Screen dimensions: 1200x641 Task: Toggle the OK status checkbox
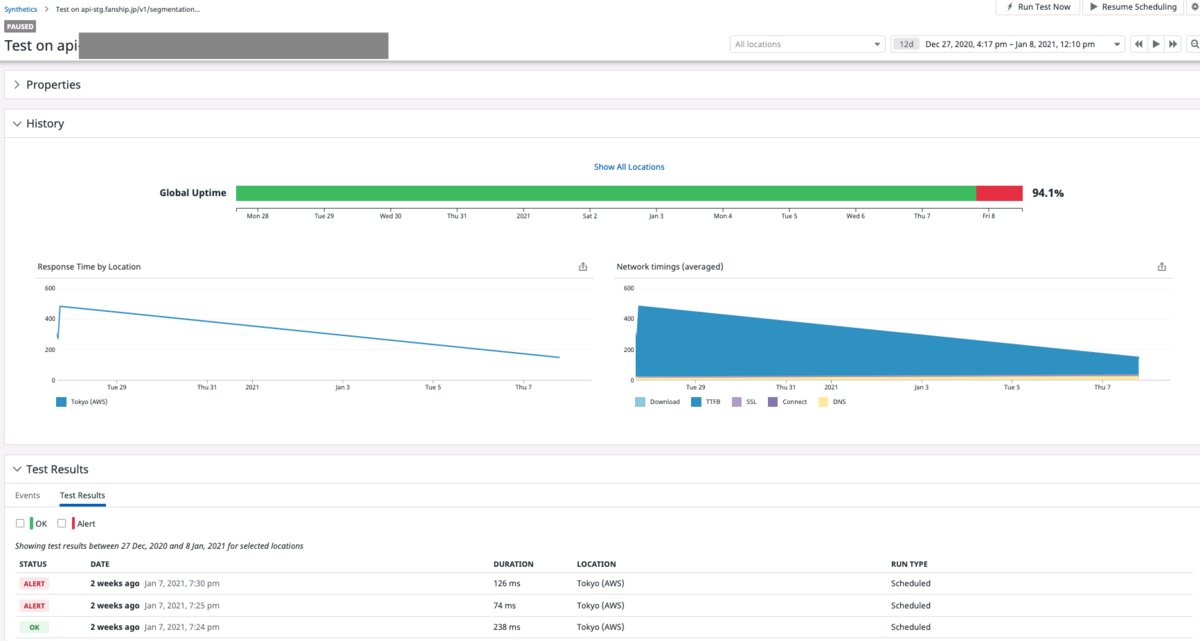pyautogui.click(x=20, y=523)
